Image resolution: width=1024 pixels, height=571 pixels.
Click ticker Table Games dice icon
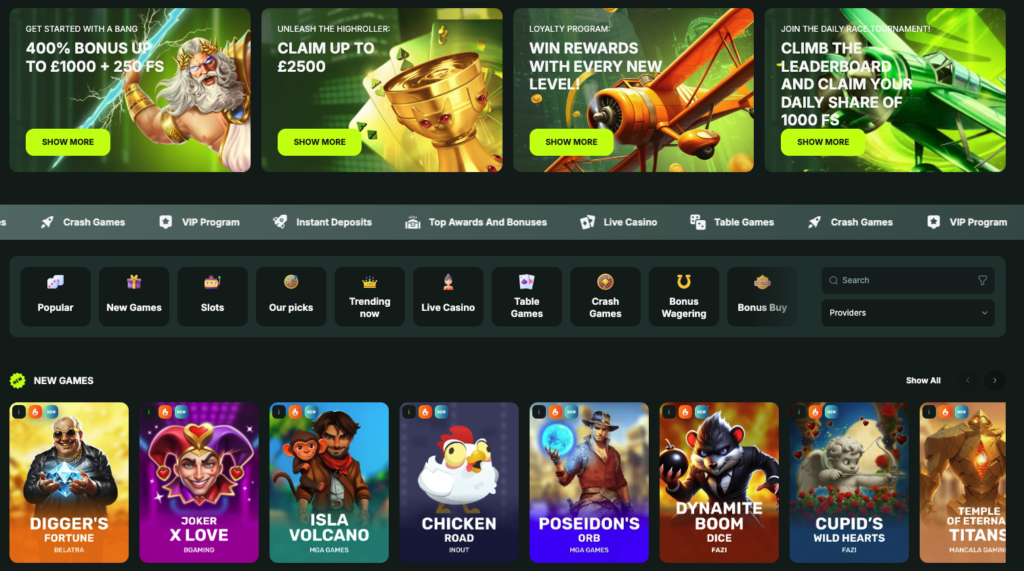pyautogui.click(x=697, y=222)
